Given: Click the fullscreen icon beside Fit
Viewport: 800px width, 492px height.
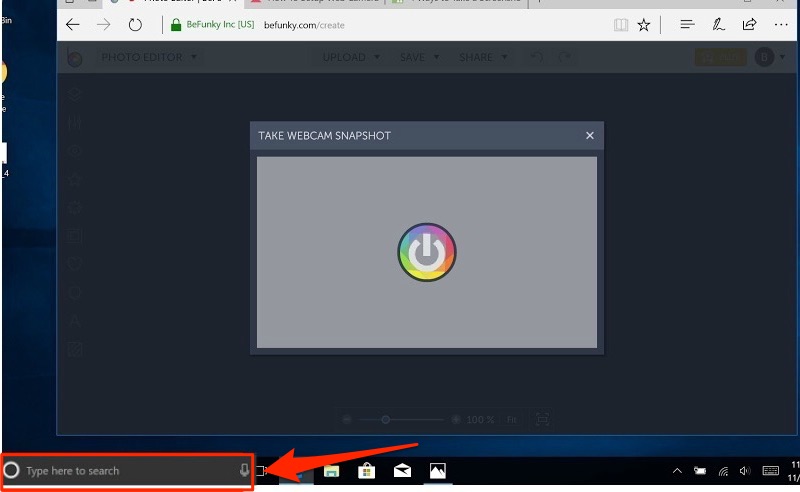Looking at the screenshot, I should tap(542, 420).
